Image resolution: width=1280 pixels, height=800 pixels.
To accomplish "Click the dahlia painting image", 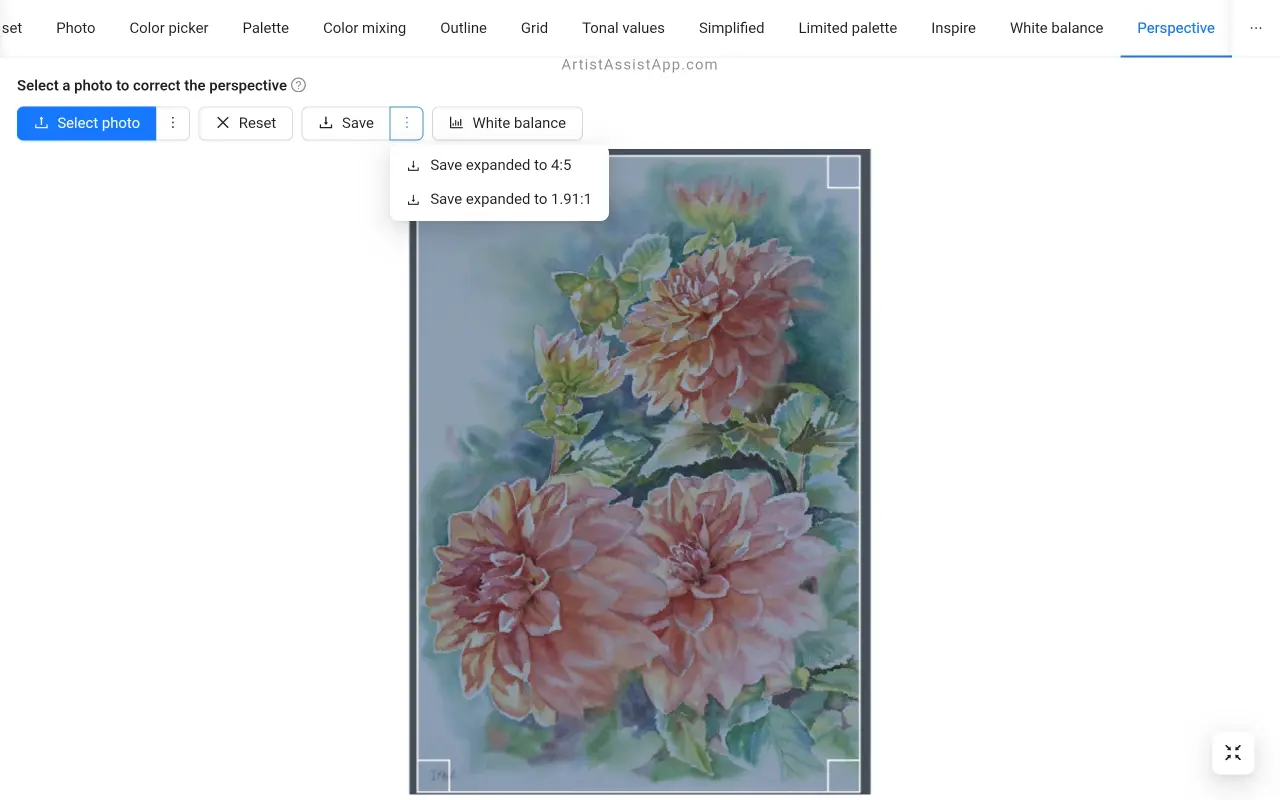I will (x=640, y=472).
